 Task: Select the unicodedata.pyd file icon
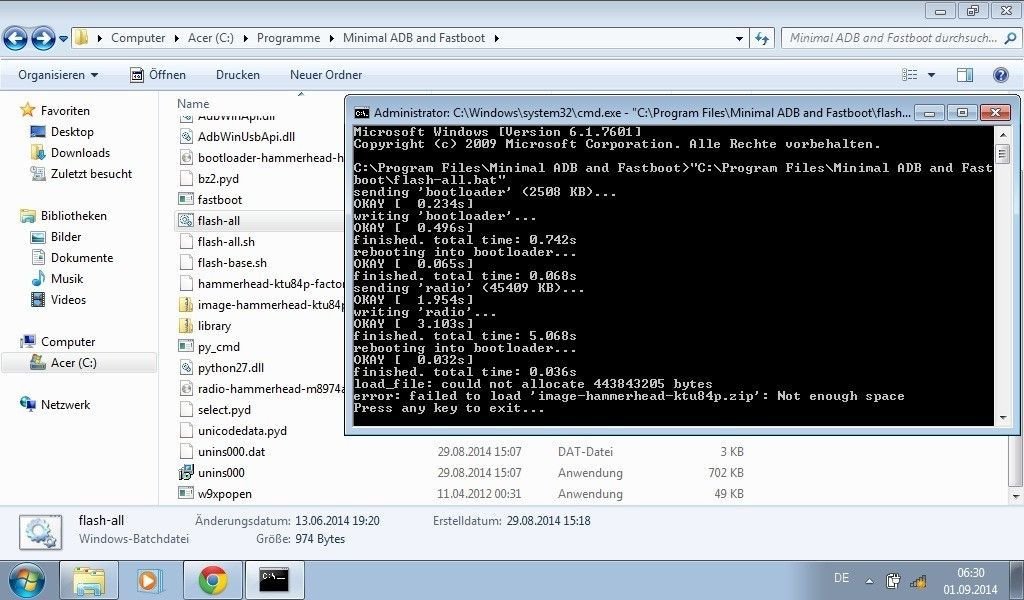click(x=186, y=431)
